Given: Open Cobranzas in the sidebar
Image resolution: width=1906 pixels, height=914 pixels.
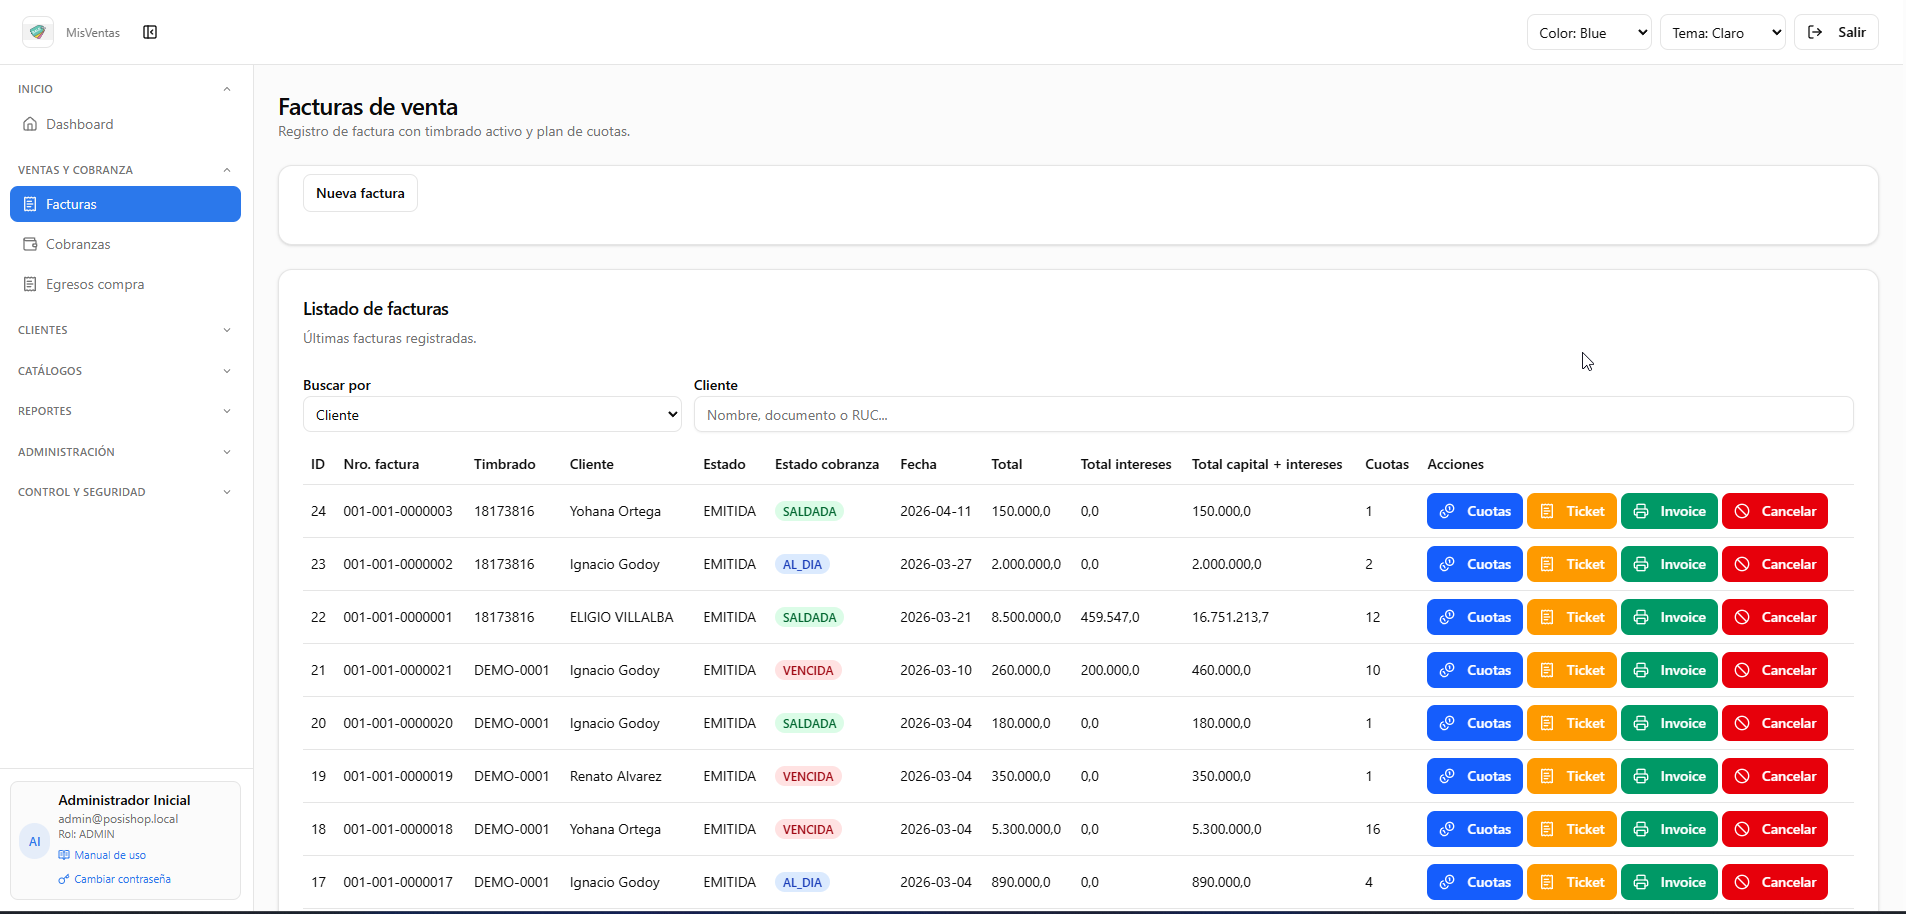Looking at the screenshot, I should 125,244.
